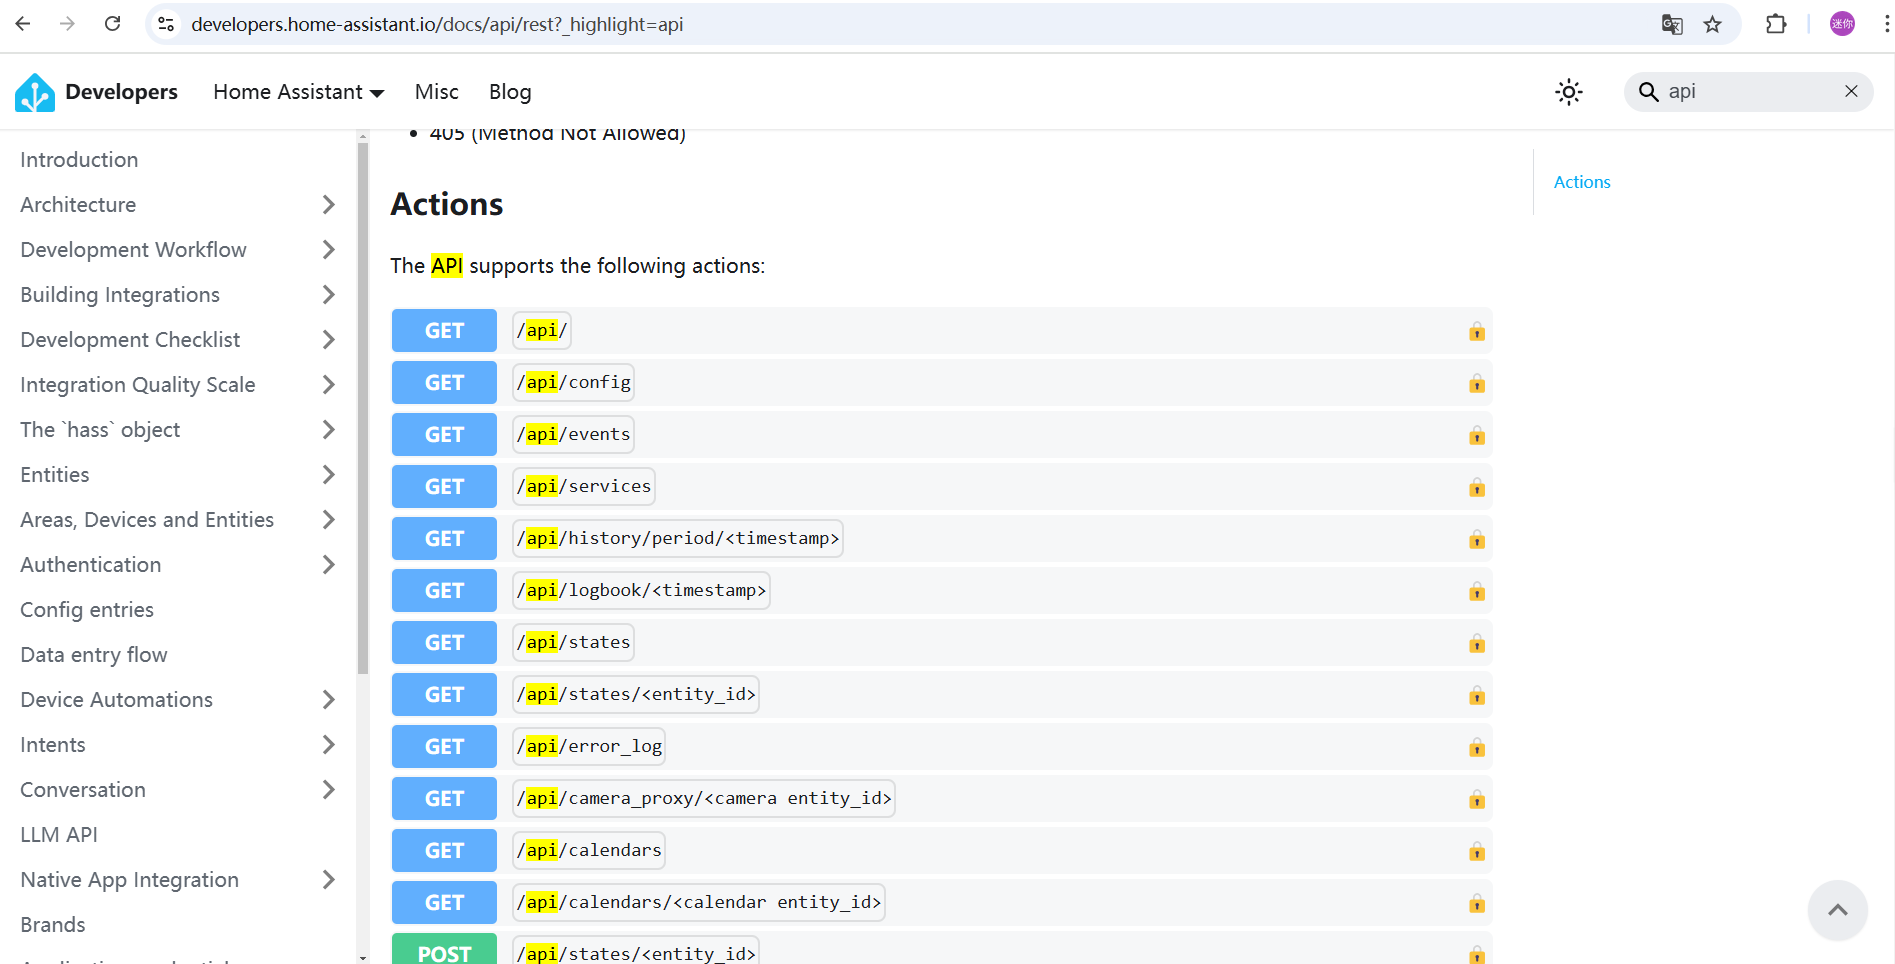Open the site information icon in address bar
The width and height of the screenshot is (1895, 964).
click(x=166, y=24)
